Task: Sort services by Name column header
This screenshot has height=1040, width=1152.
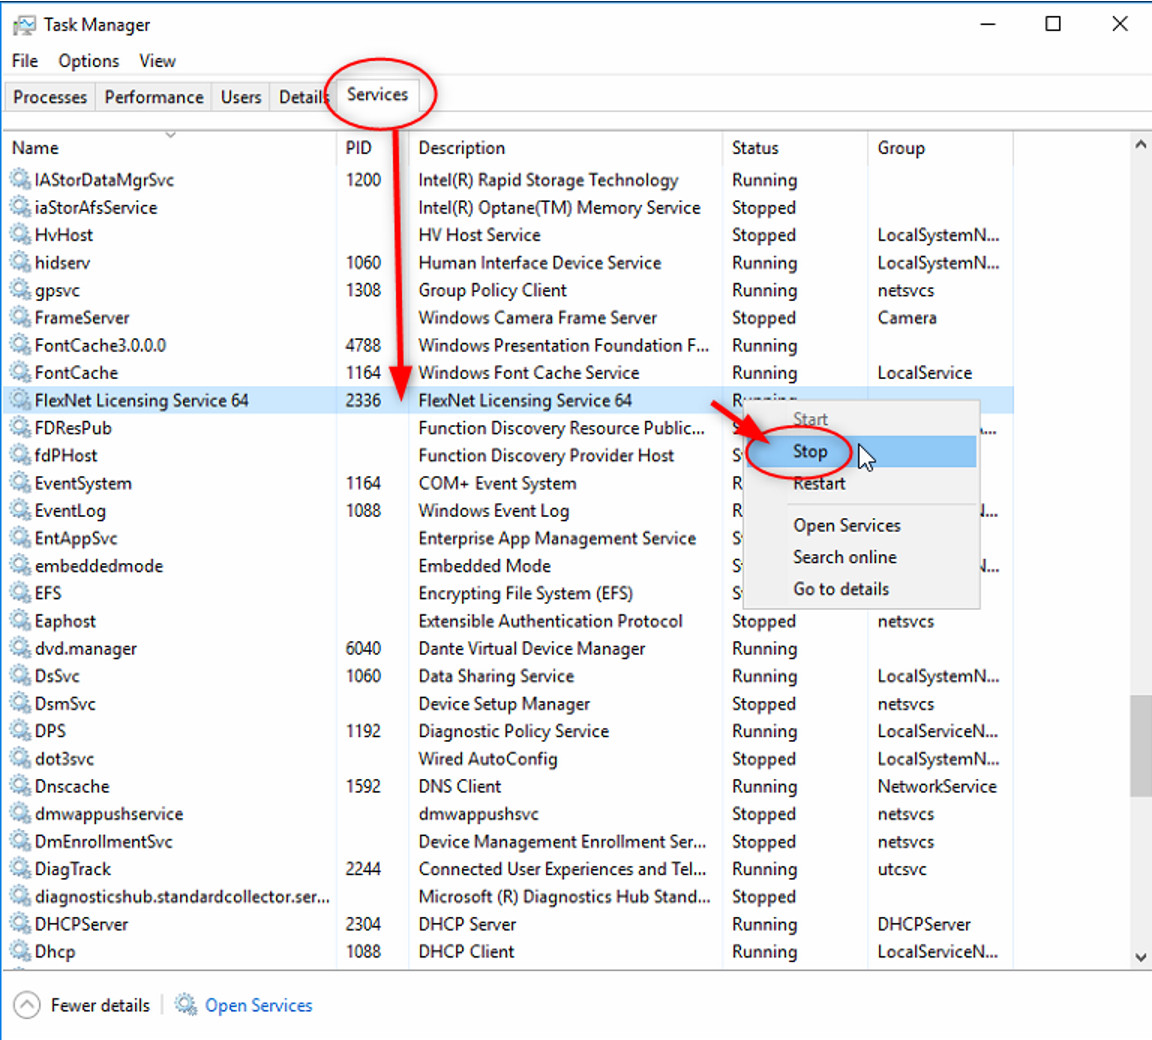Action: pyautogui.click(x=36, y=148)
